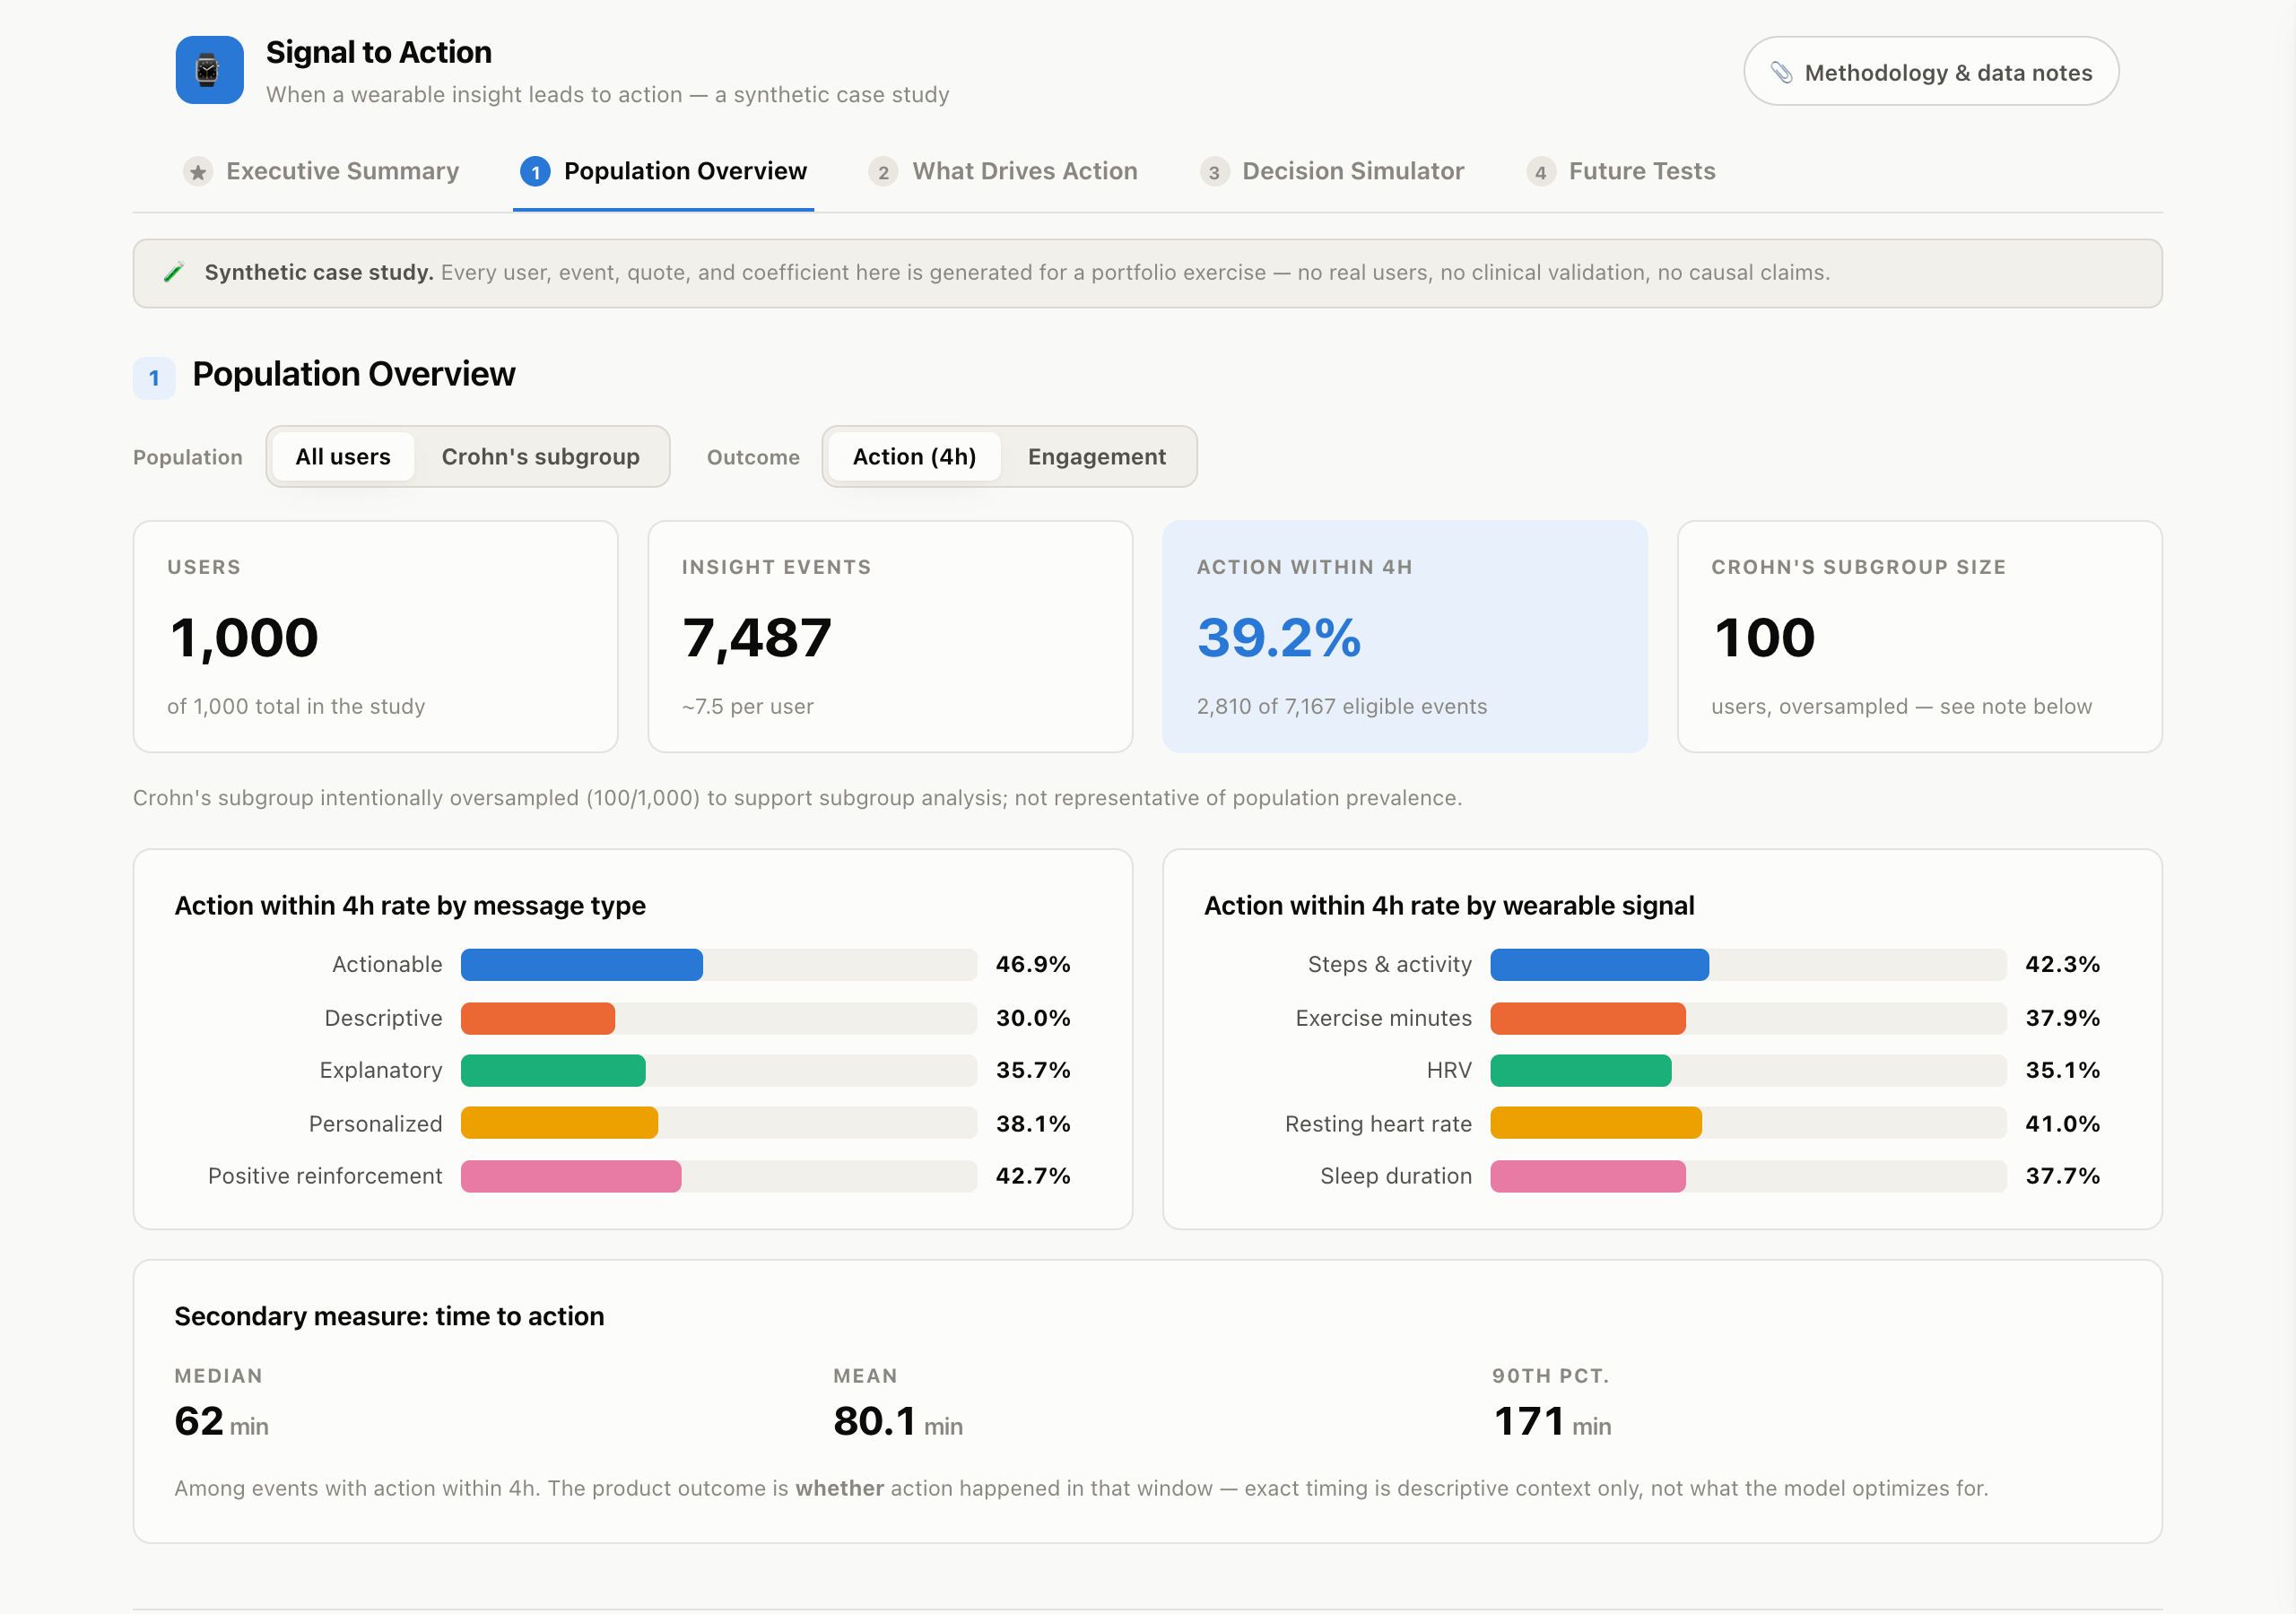Click the 90th pct 171 min value

point(1552,1422)
